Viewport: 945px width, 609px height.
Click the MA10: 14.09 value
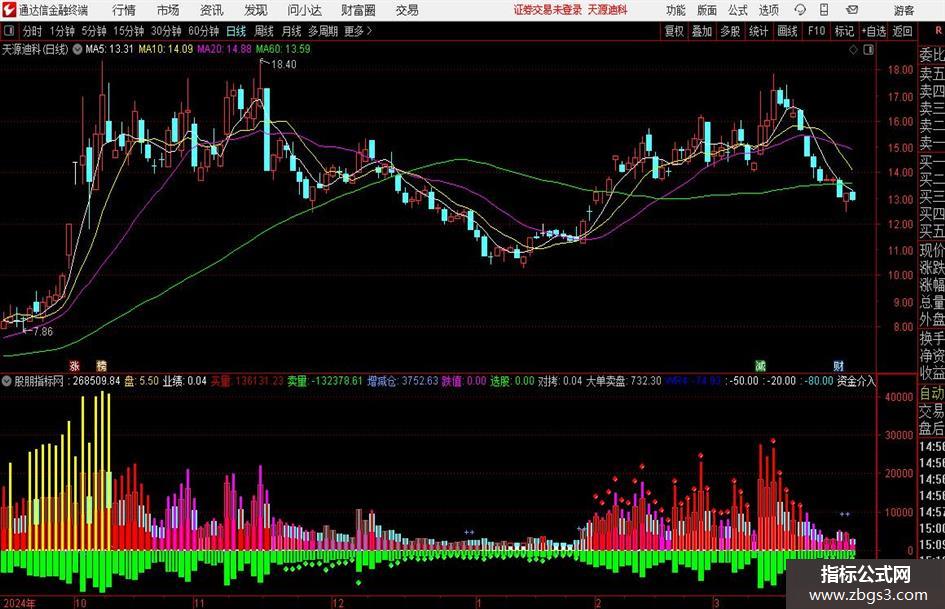(x=165, y=49)
